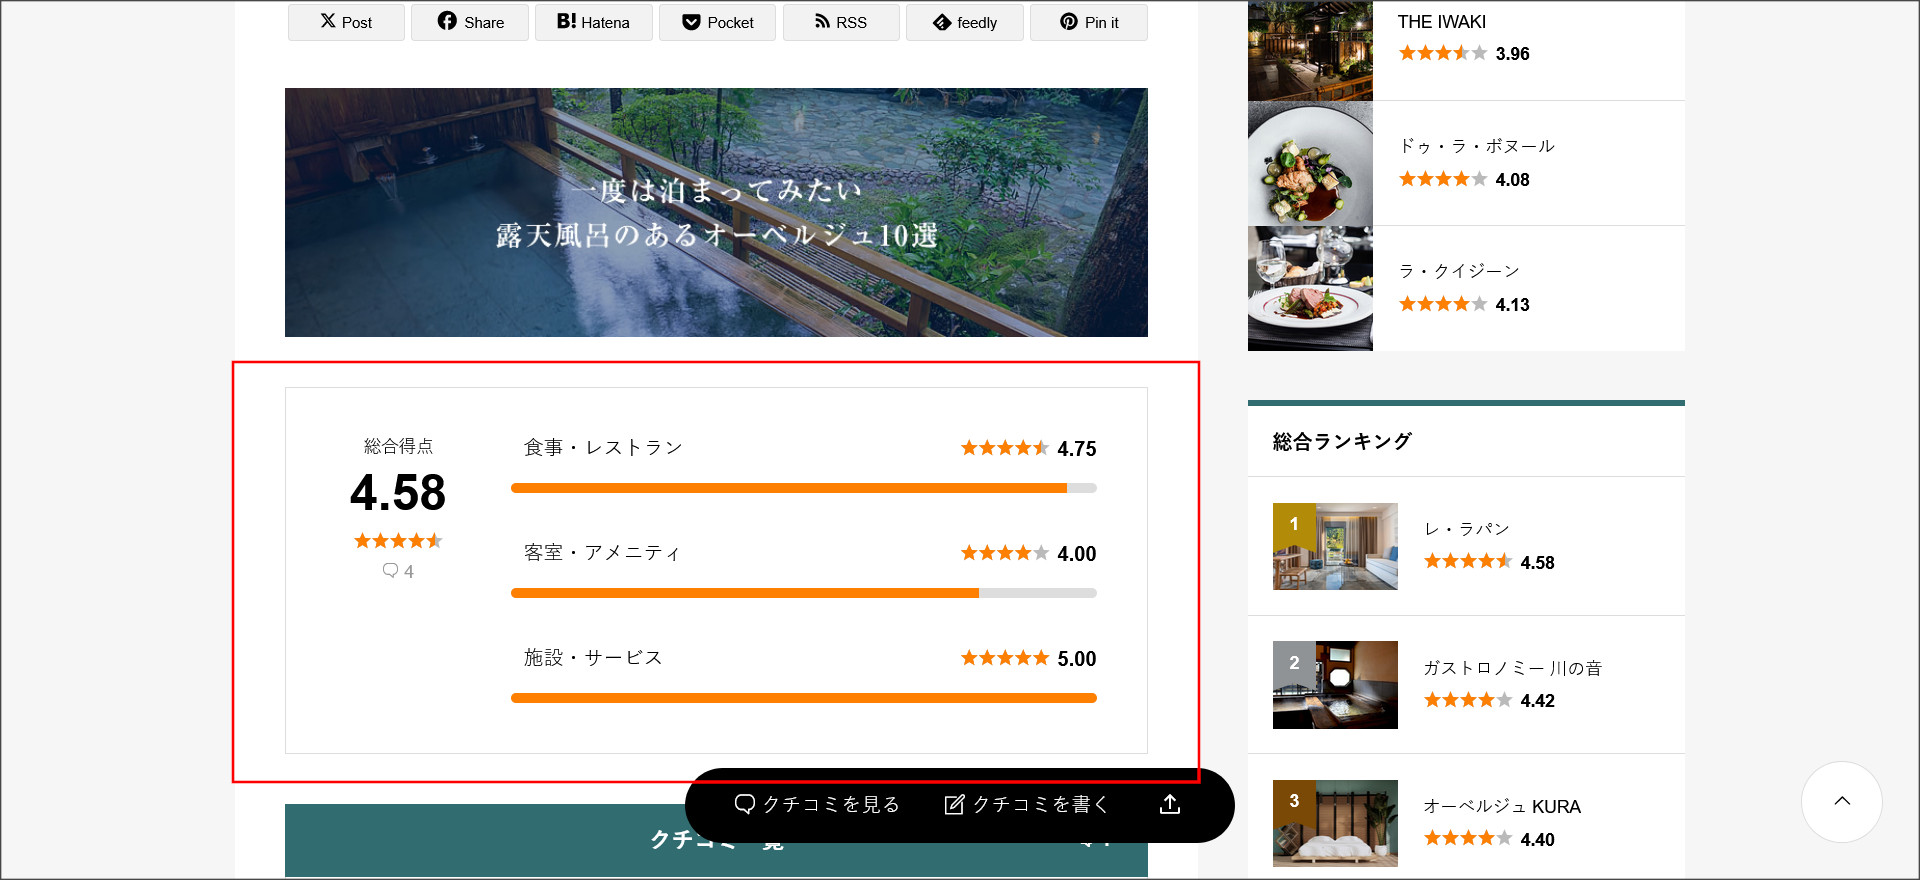The height and width of the screenshot is (880, 1920).
Task: Save the page to Pocket
Action: (x=717, y=22)
